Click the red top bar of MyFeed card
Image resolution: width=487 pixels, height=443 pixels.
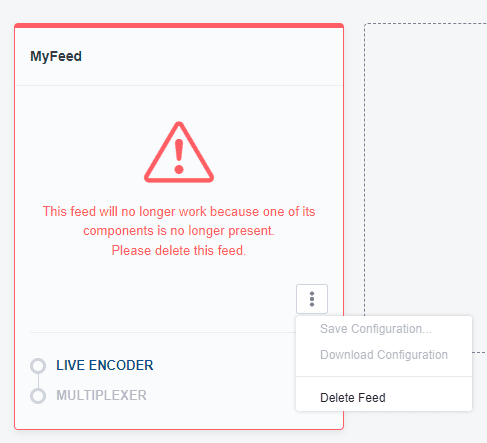click(x=179, y=25)
